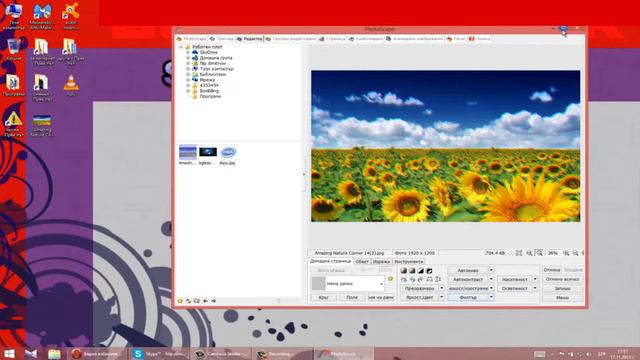Screen dimensions: 640x360
Task: Click the star favorites icon beside frame selector
Action: point(390,279)
